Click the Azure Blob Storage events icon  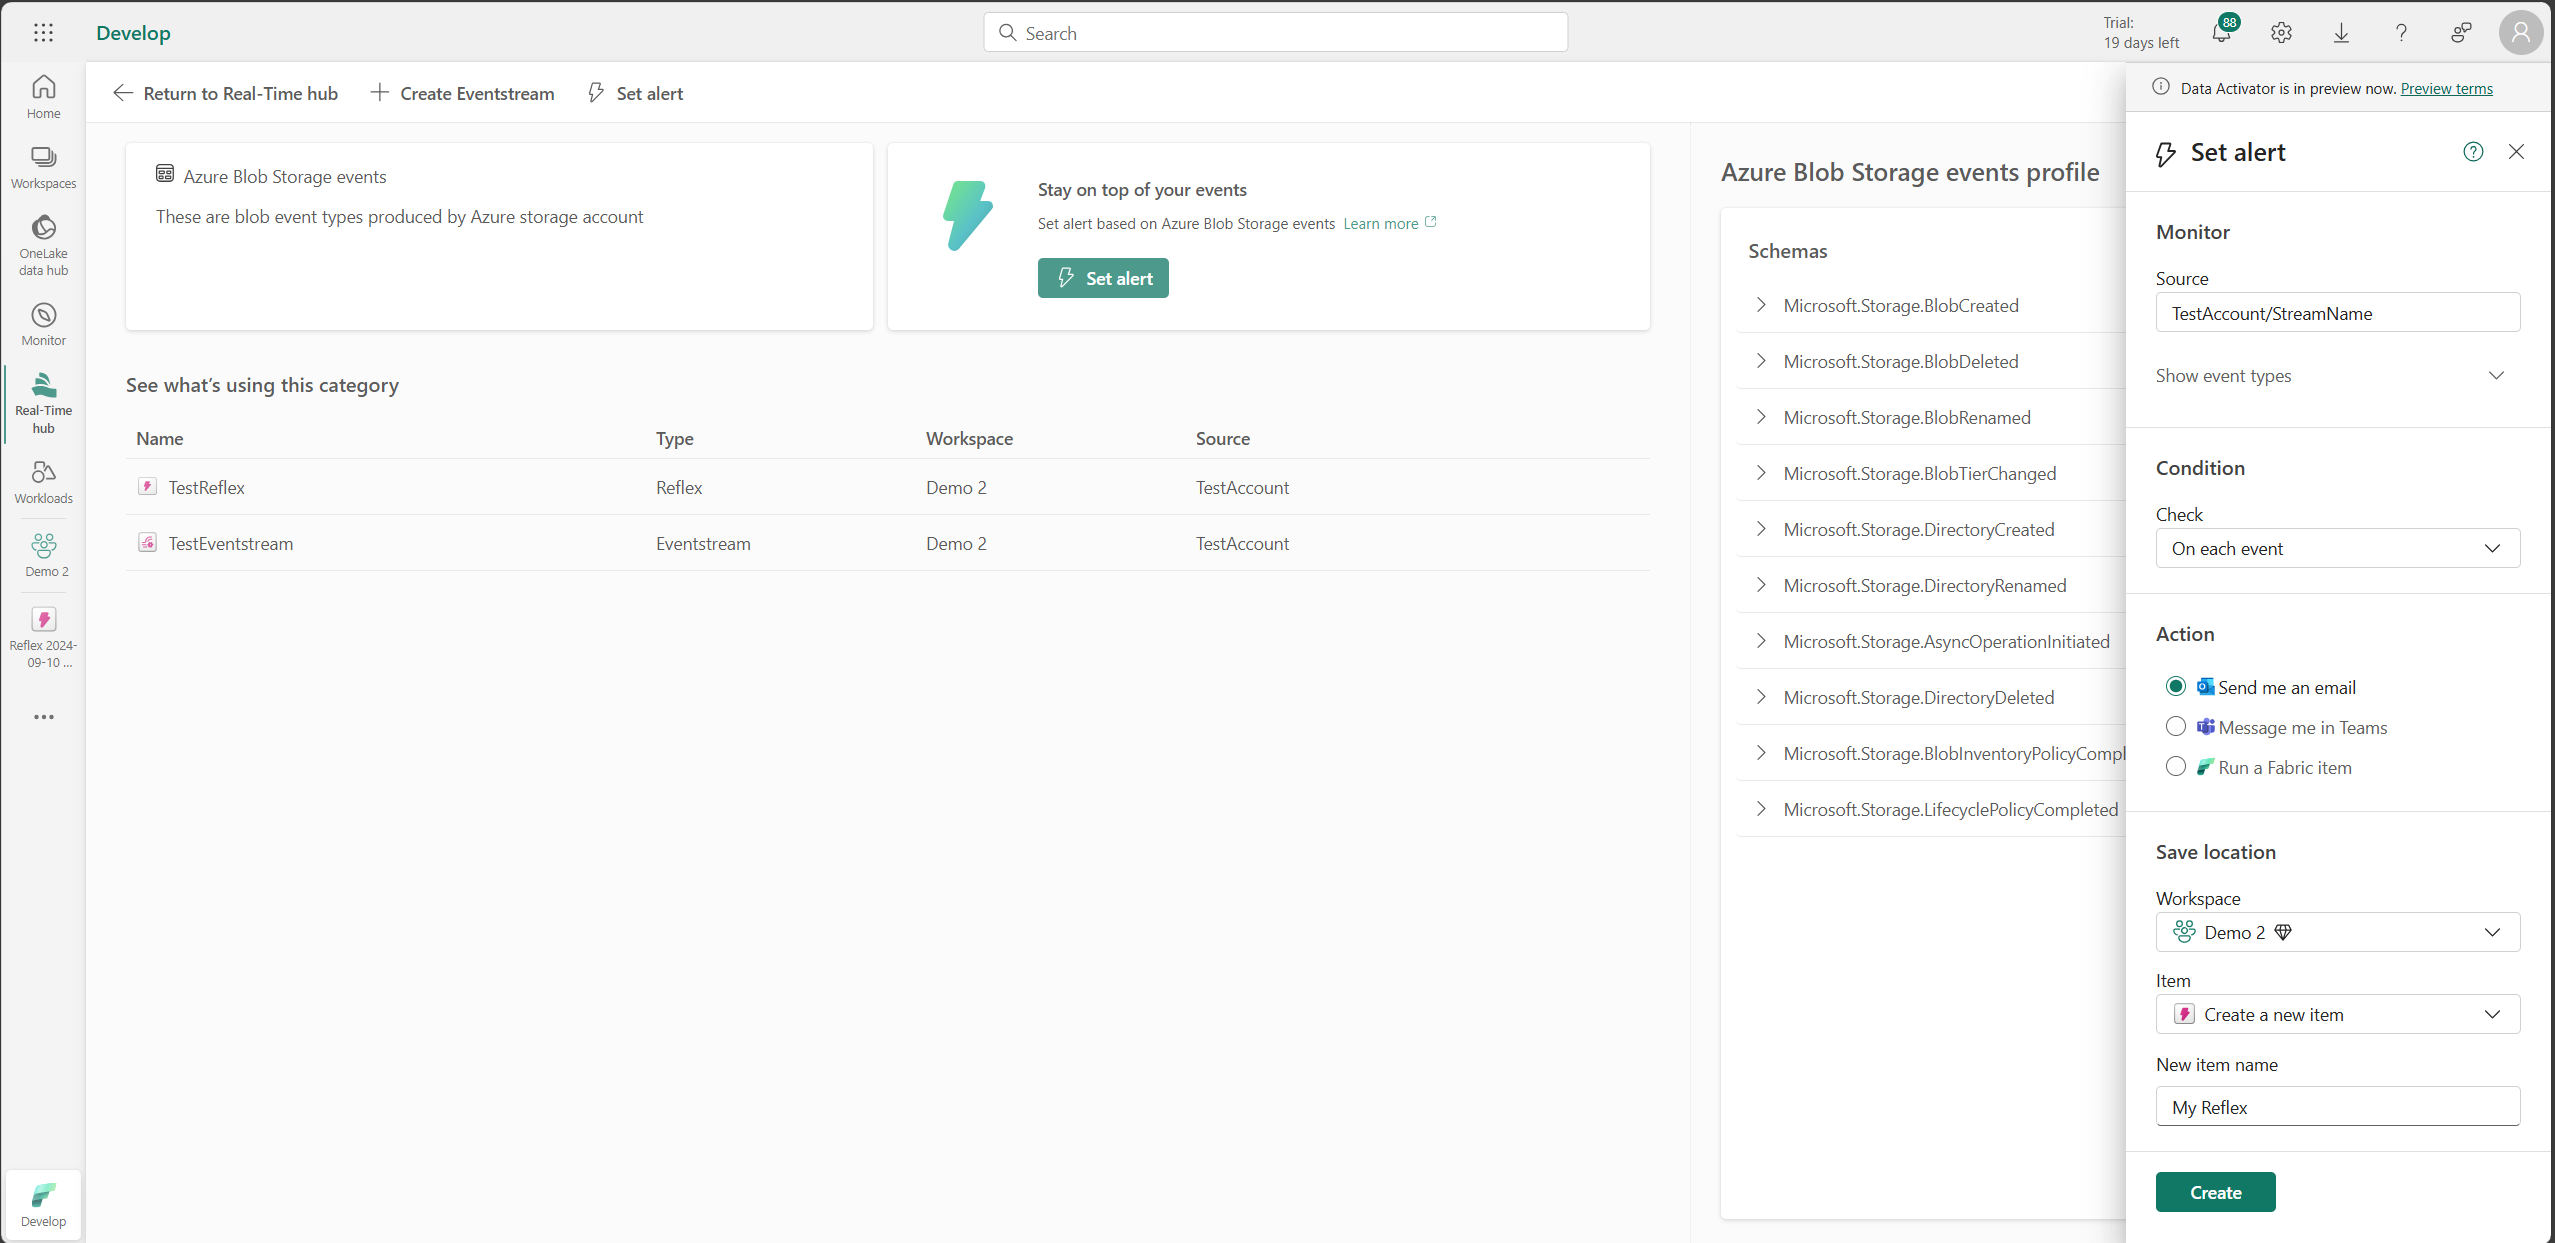pos(165,174)
